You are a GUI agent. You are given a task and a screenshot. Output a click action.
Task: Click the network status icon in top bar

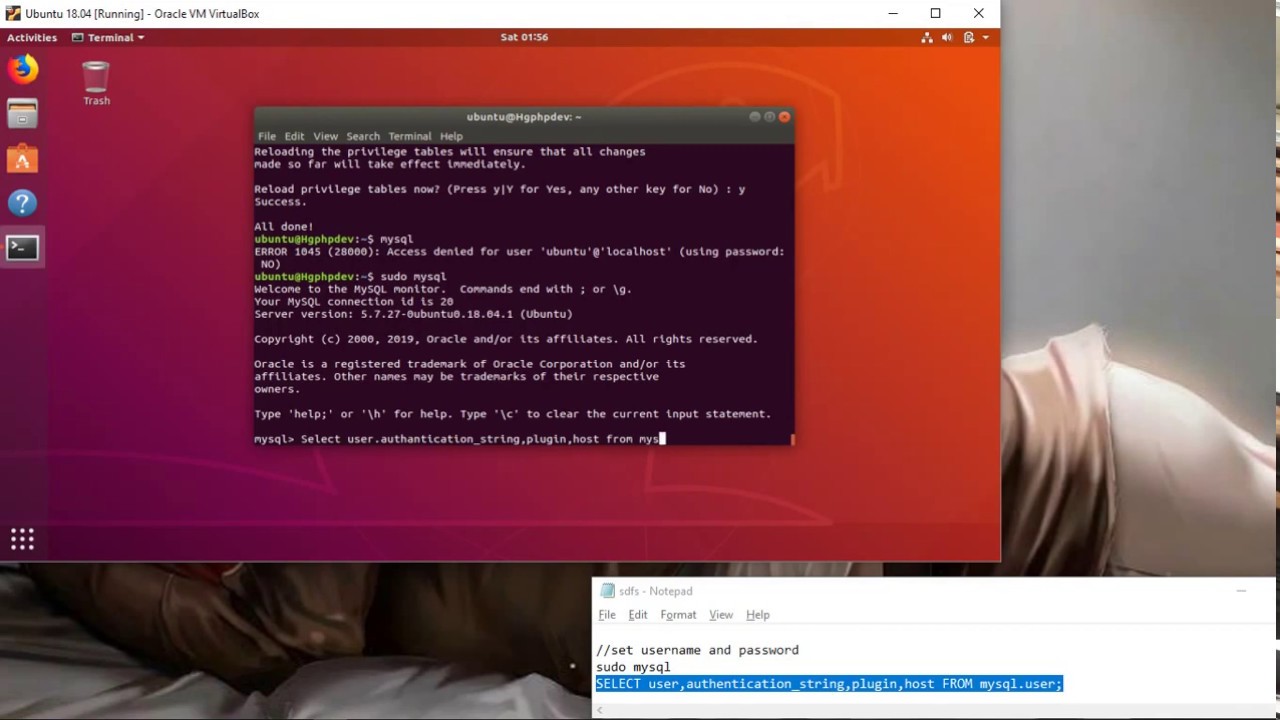click(926, 37)
